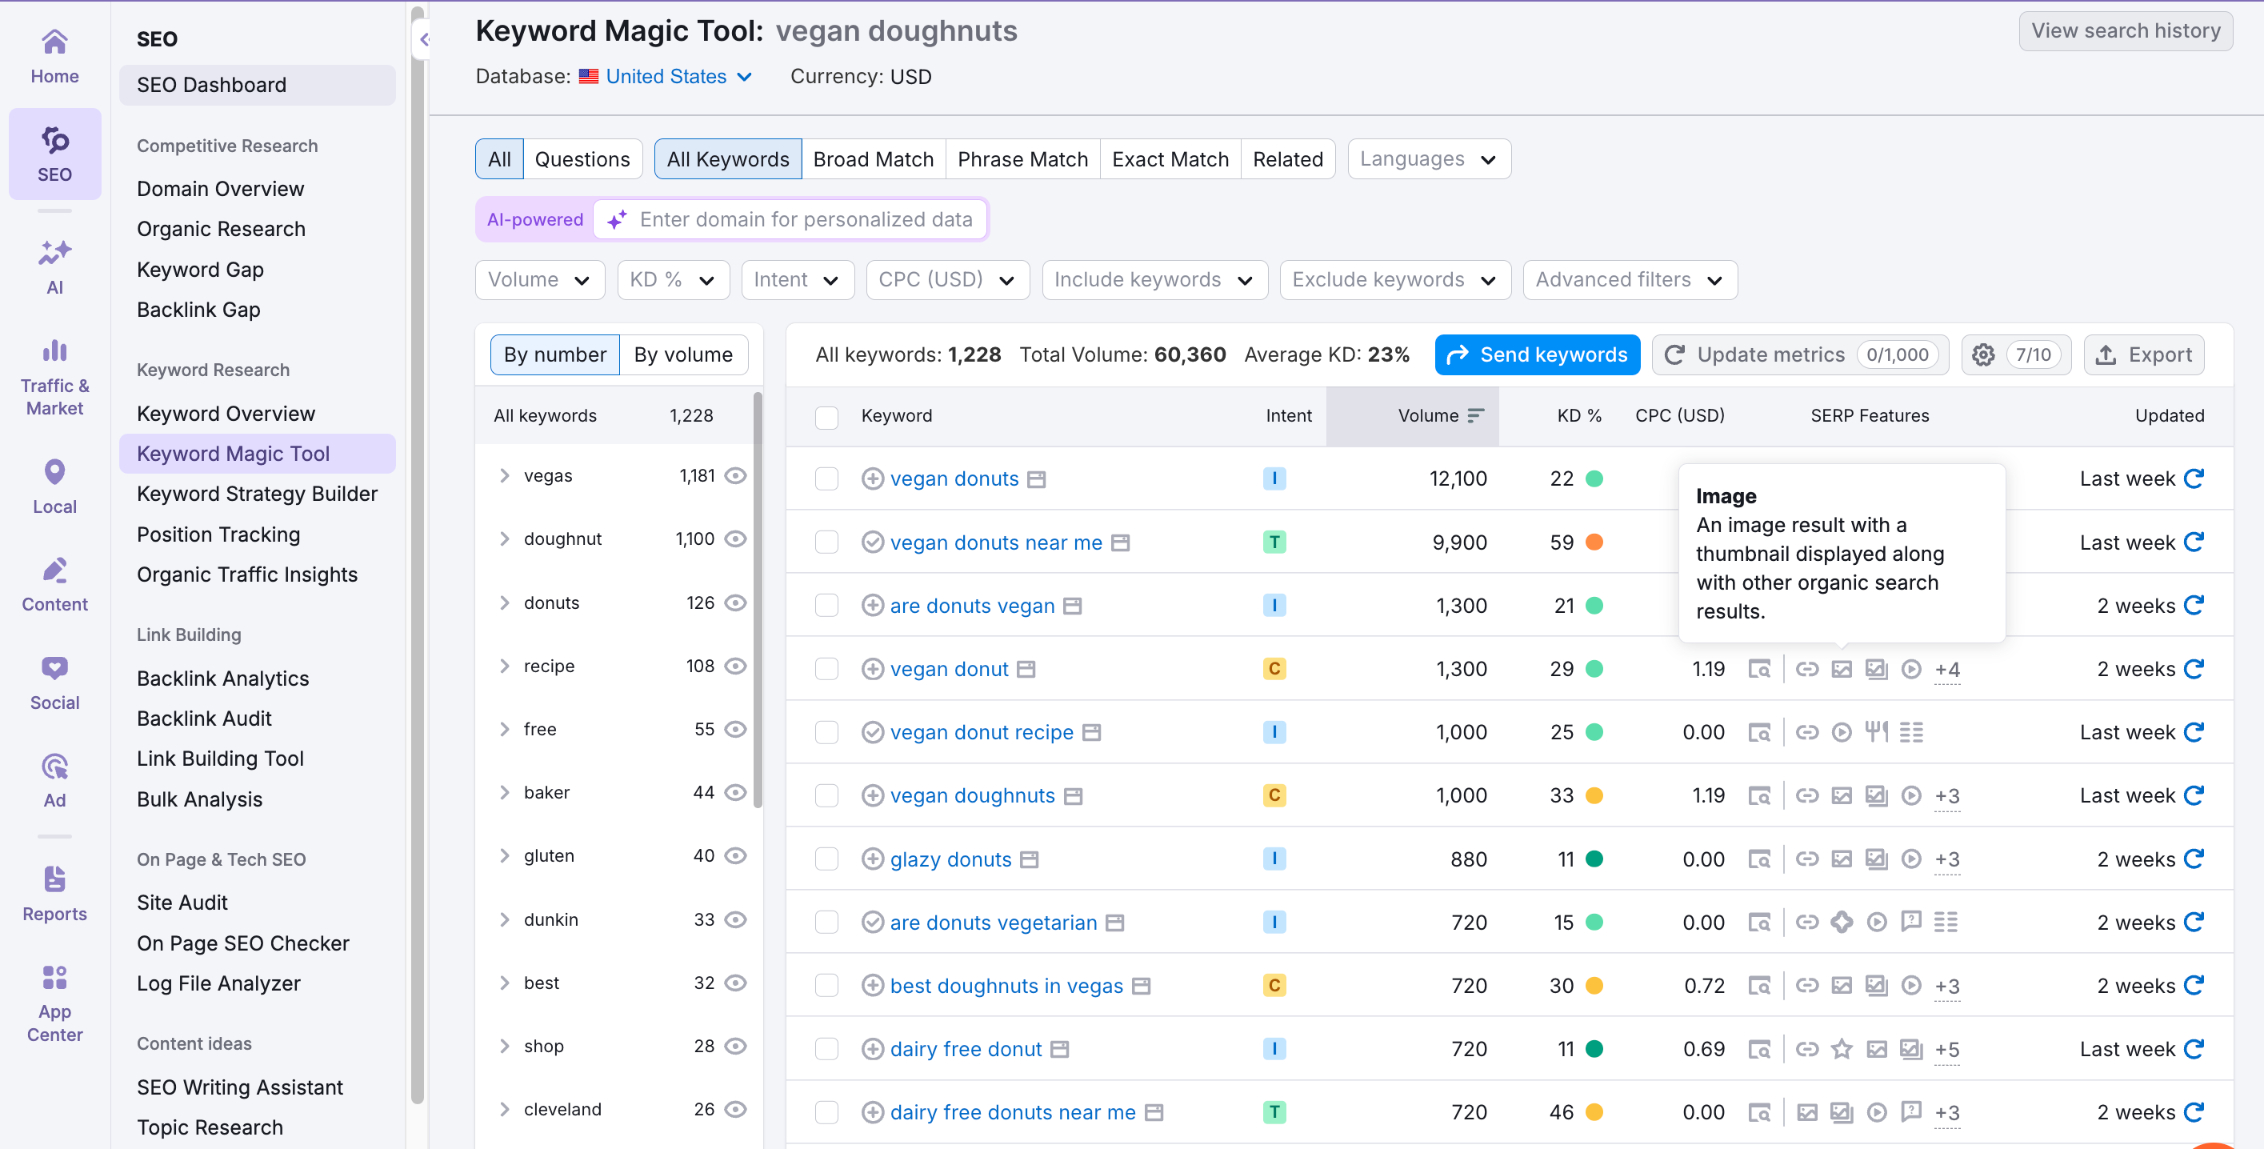Screen dimensions: 2264x1149
Task: Click the keyword groups scrollbar
Action: pyautogui.click(x=757, y=600)
